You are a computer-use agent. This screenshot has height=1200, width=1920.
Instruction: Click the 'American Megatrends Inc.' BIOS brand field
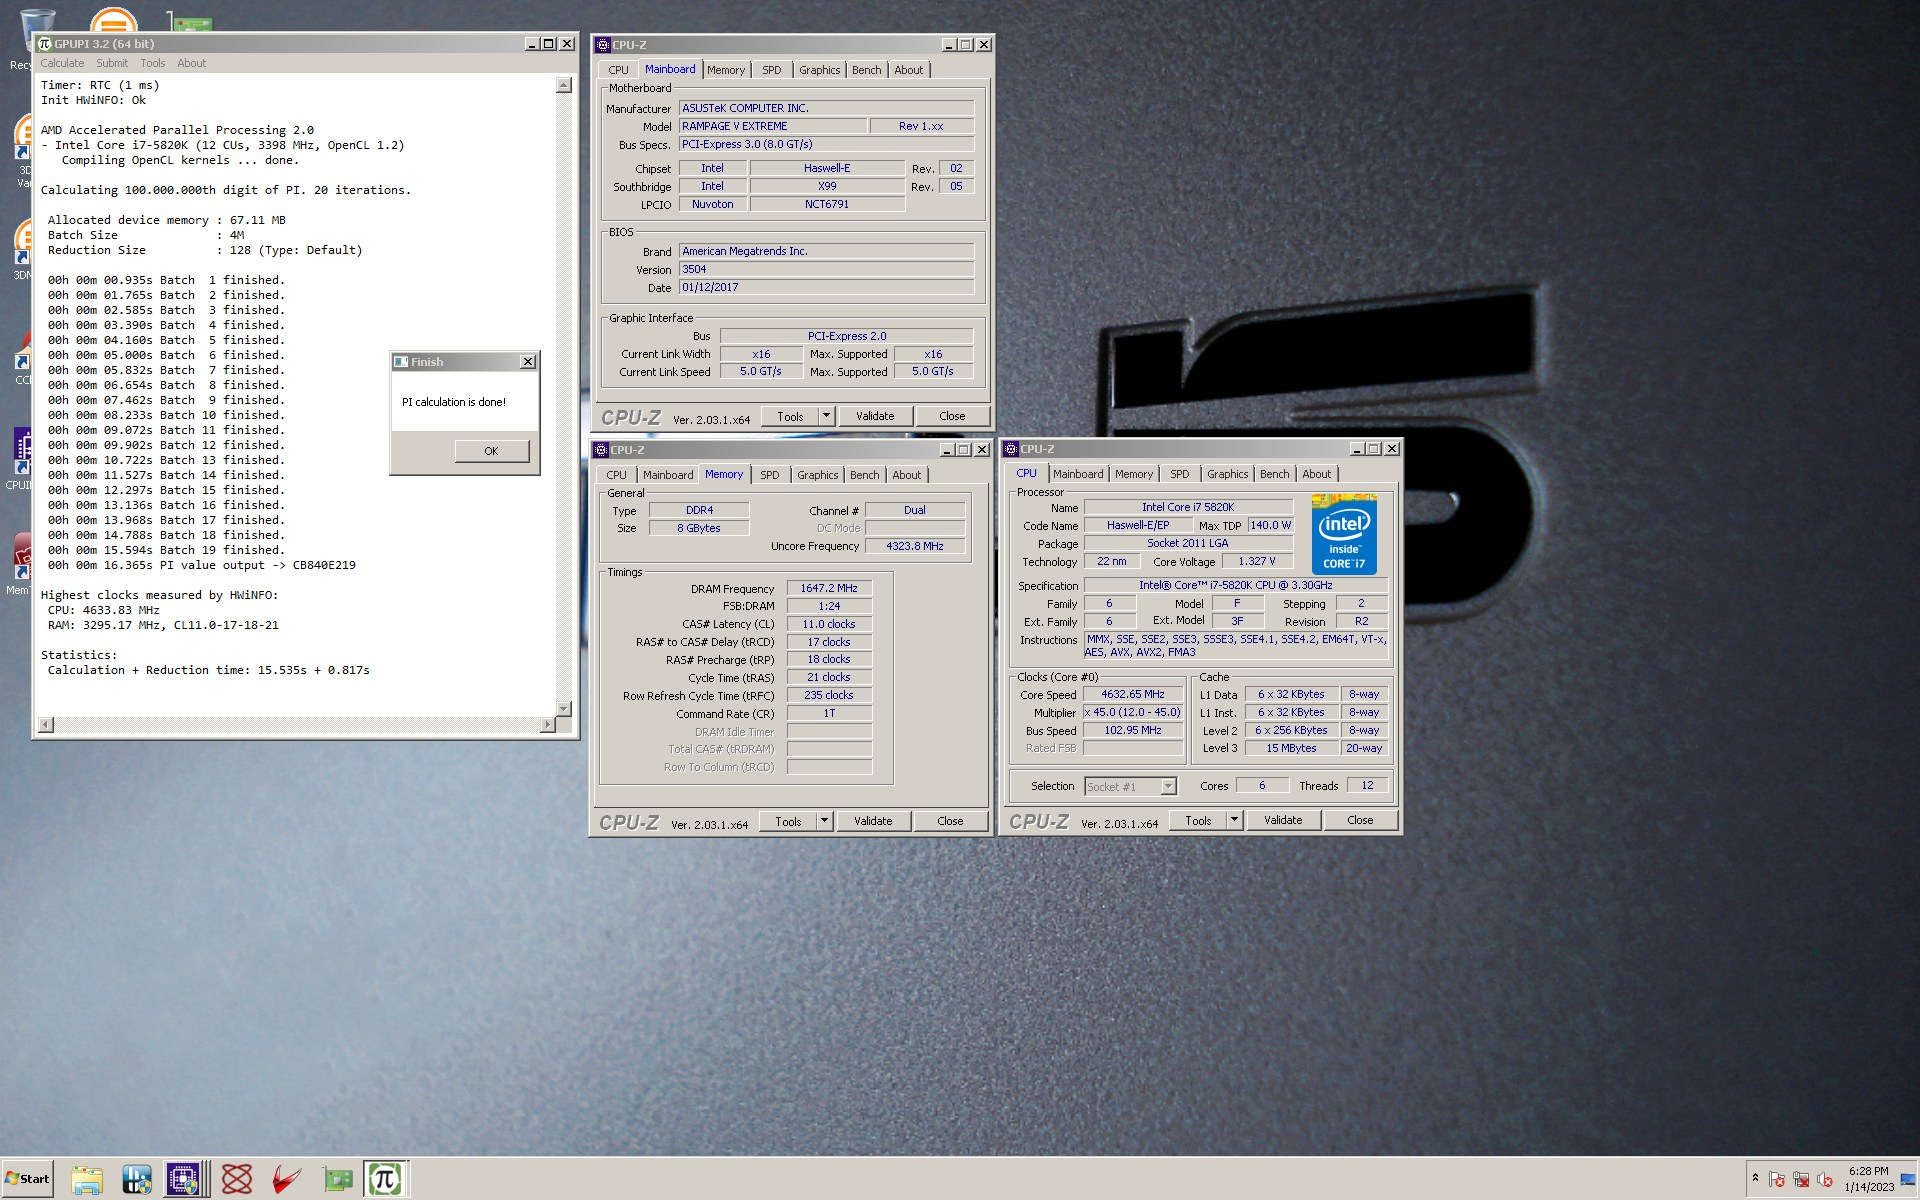(x=826, y=251)
